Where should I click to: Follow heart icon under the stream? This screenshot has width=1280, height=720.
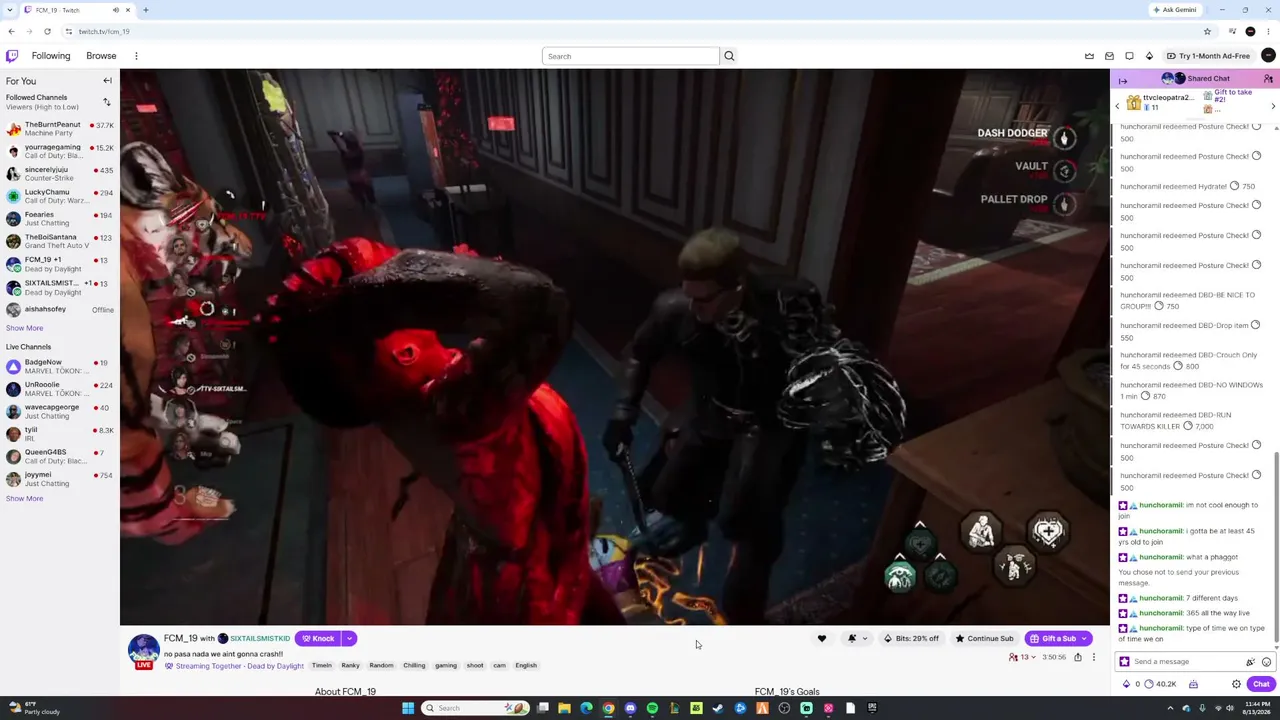point(822,639)
